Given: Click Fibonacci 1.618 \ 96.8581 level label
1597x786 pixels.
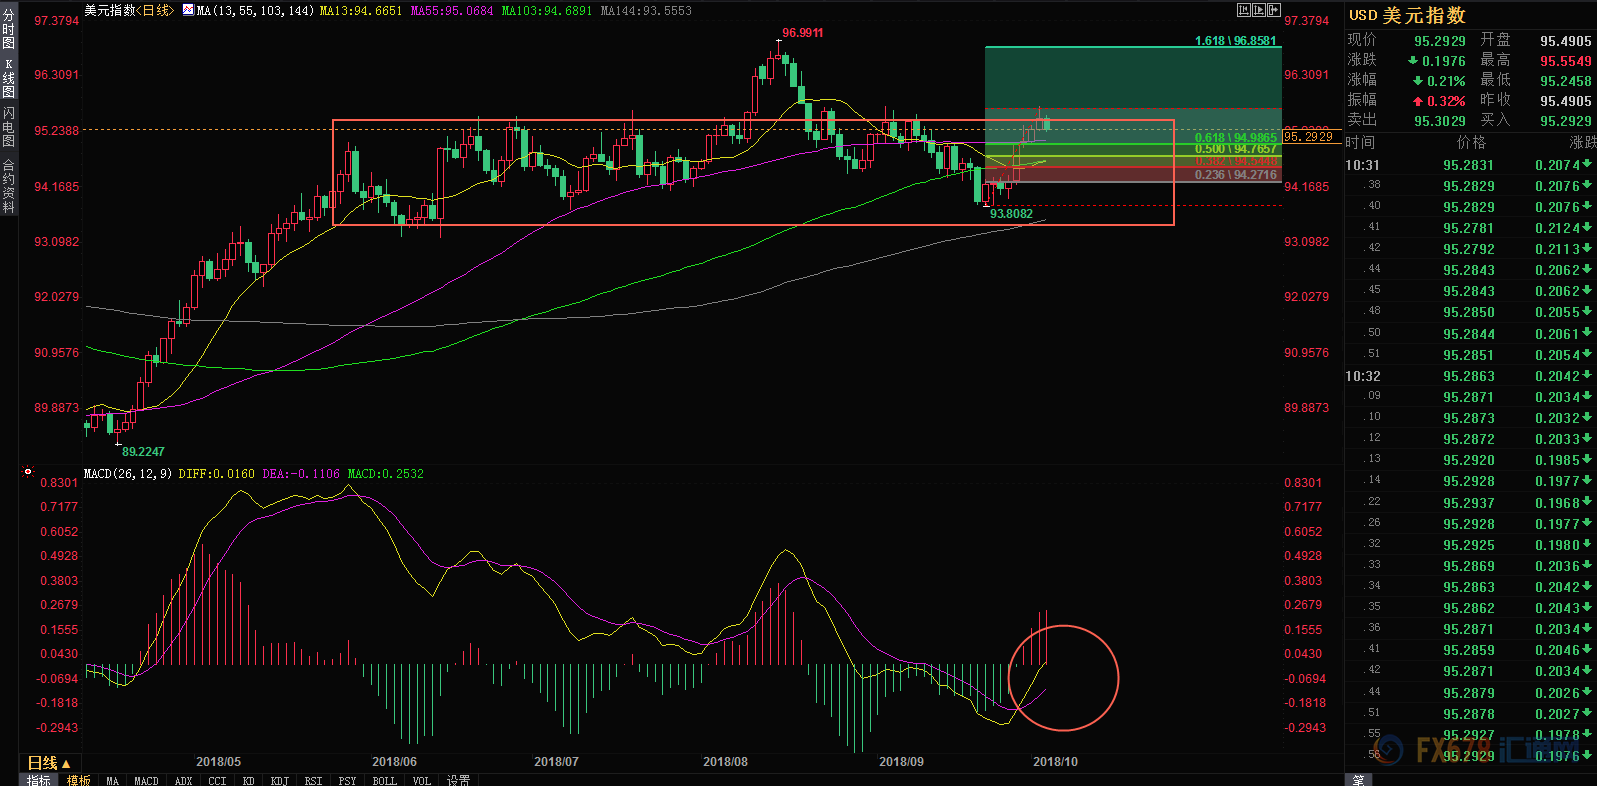Looking at the screenshot, I should (x=1236, y=41).
